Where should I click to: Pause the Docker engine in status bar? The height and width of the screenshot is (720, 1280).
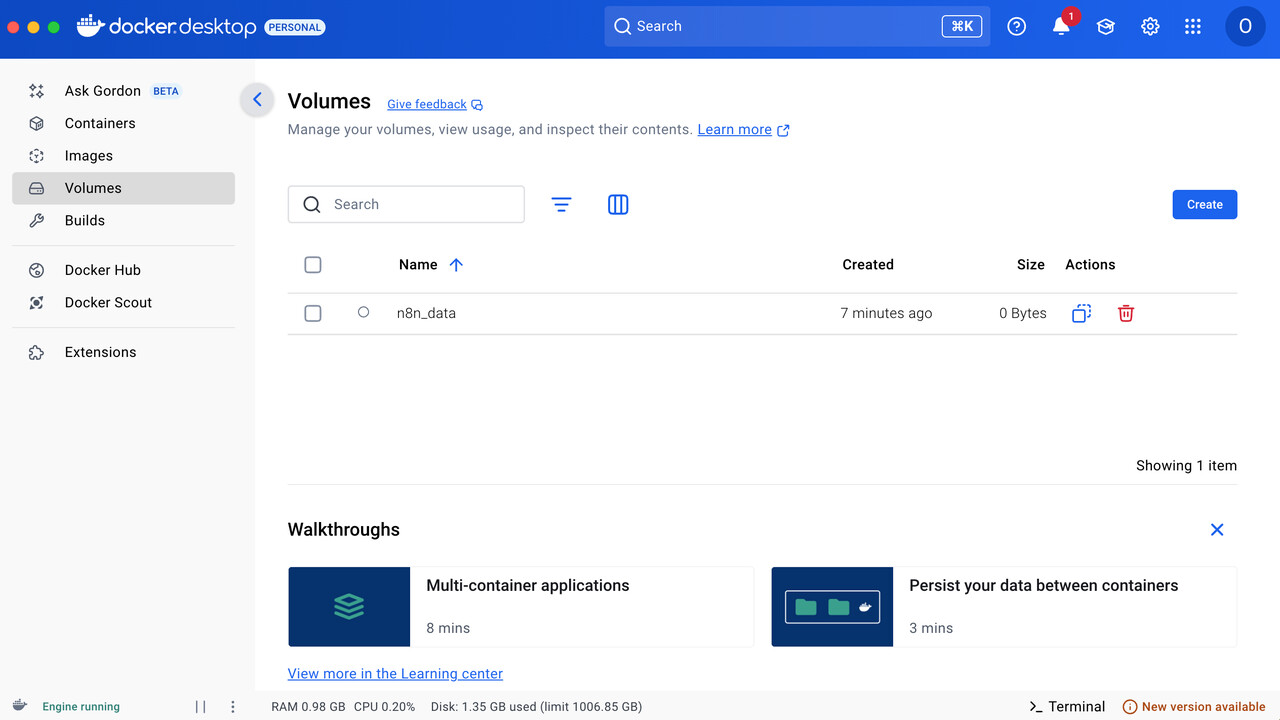click(200, 706)
